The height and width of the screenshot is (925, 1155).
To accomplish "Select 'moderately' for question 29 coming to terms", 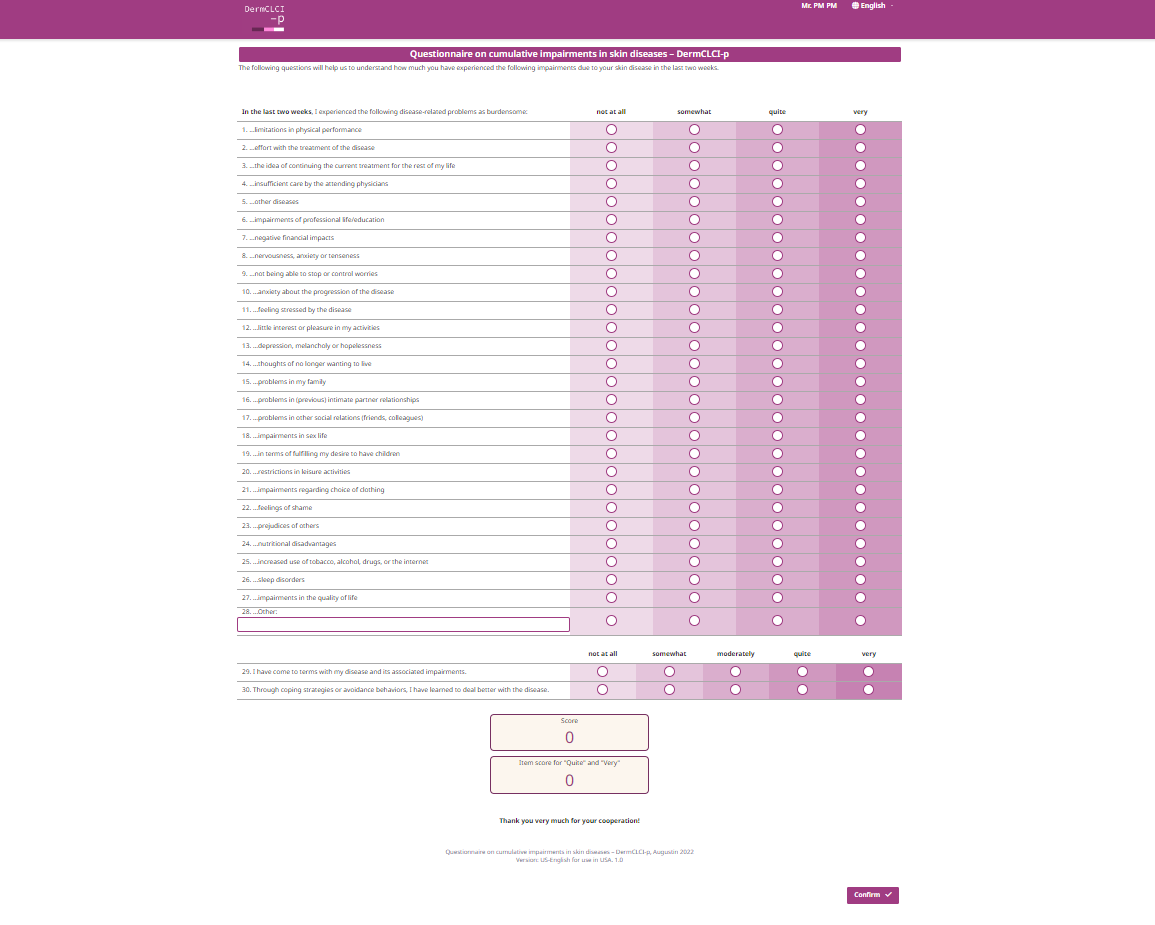I will tap(735, 672).
